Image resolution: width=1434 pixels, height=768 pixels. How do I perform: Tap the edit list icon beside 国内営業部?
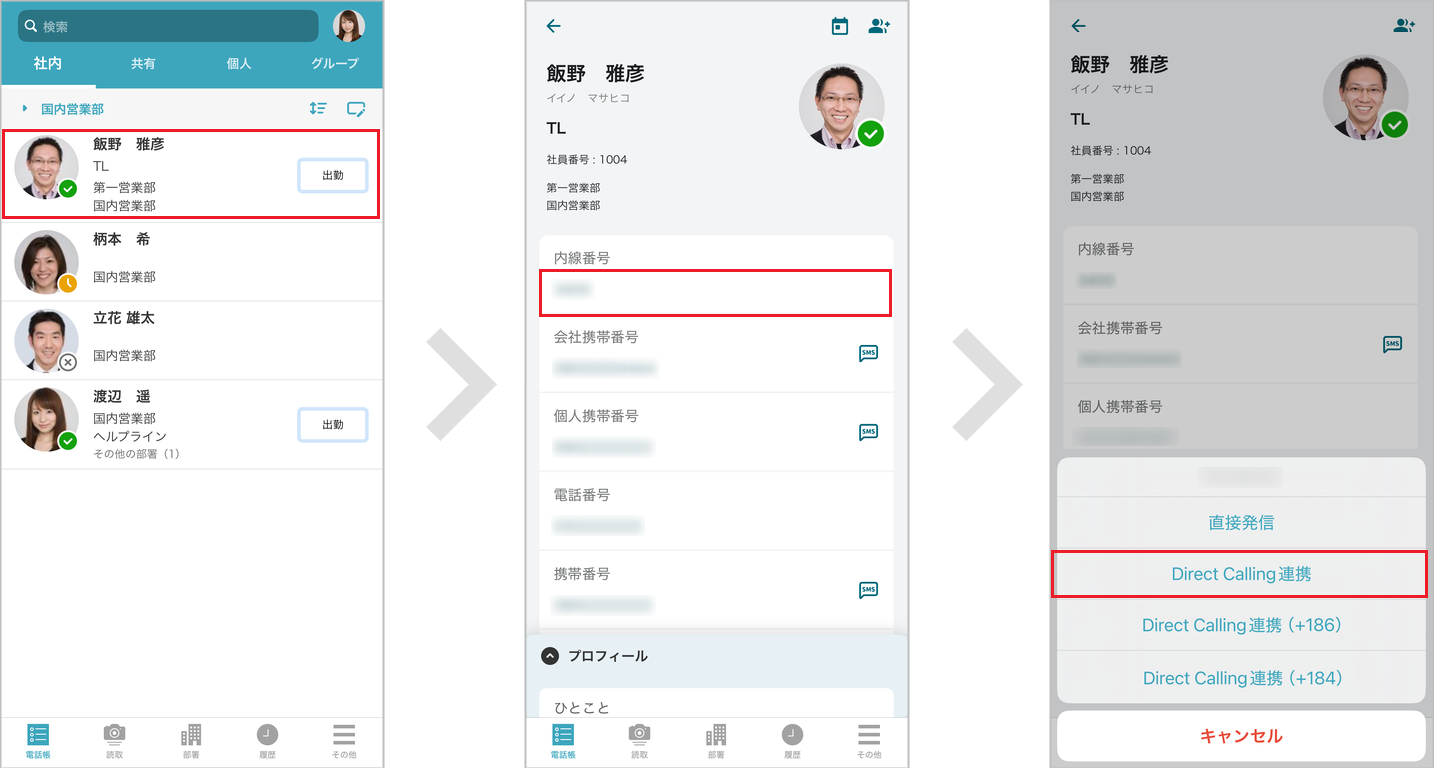(356, 108)
